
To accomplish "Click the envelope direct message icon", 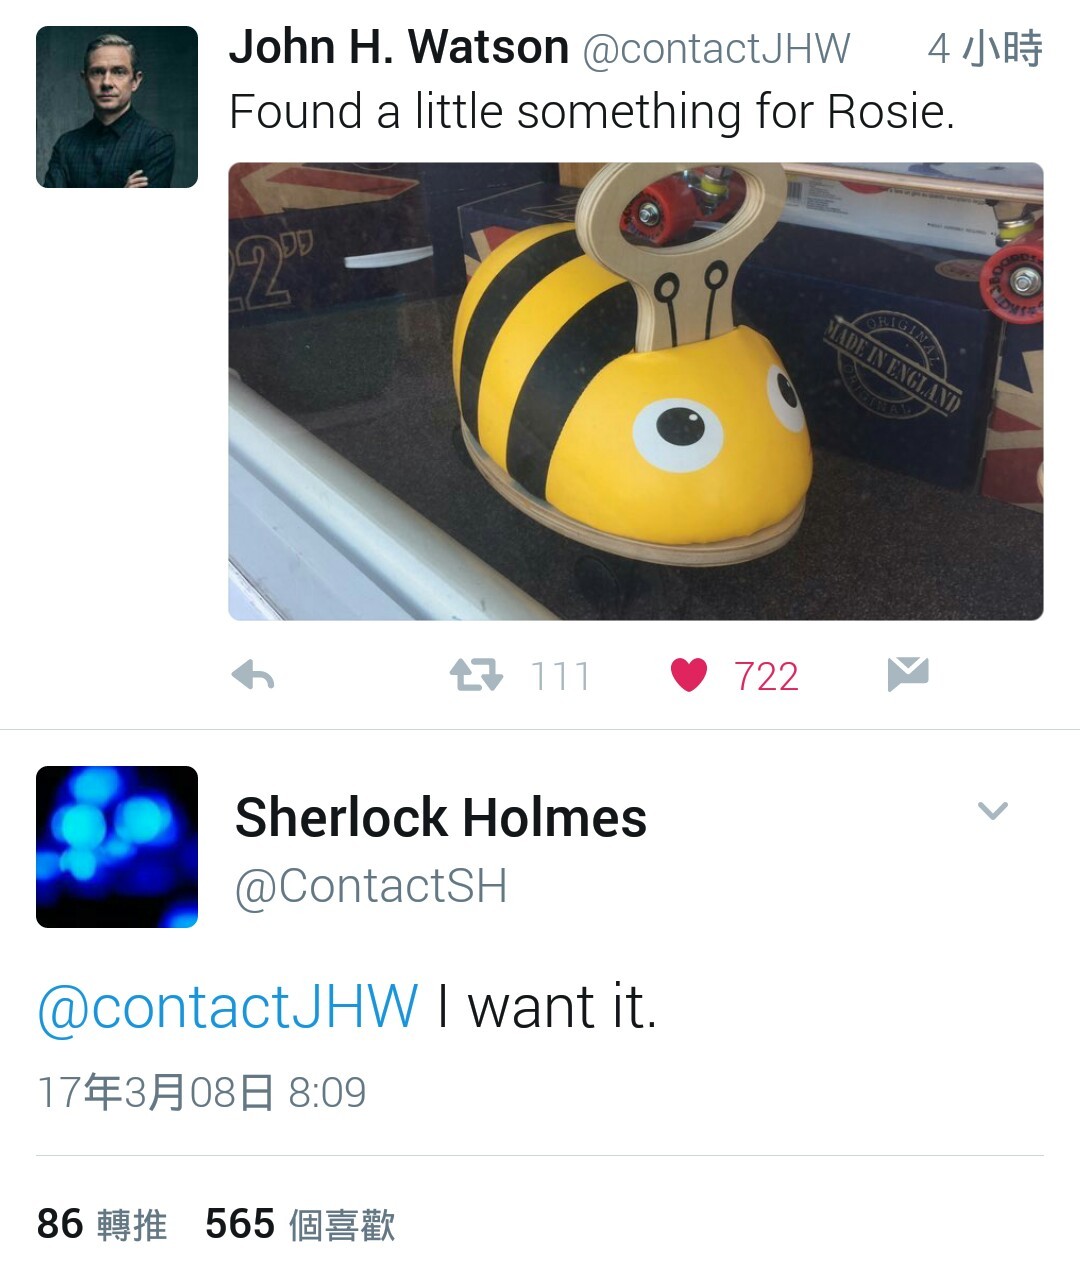I will tap(908, 675).
